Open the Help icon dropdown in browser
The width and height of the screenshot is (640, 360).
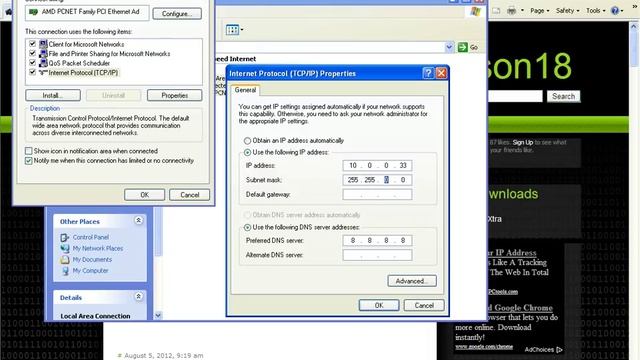pyautogui.click(x=622, y=11)
